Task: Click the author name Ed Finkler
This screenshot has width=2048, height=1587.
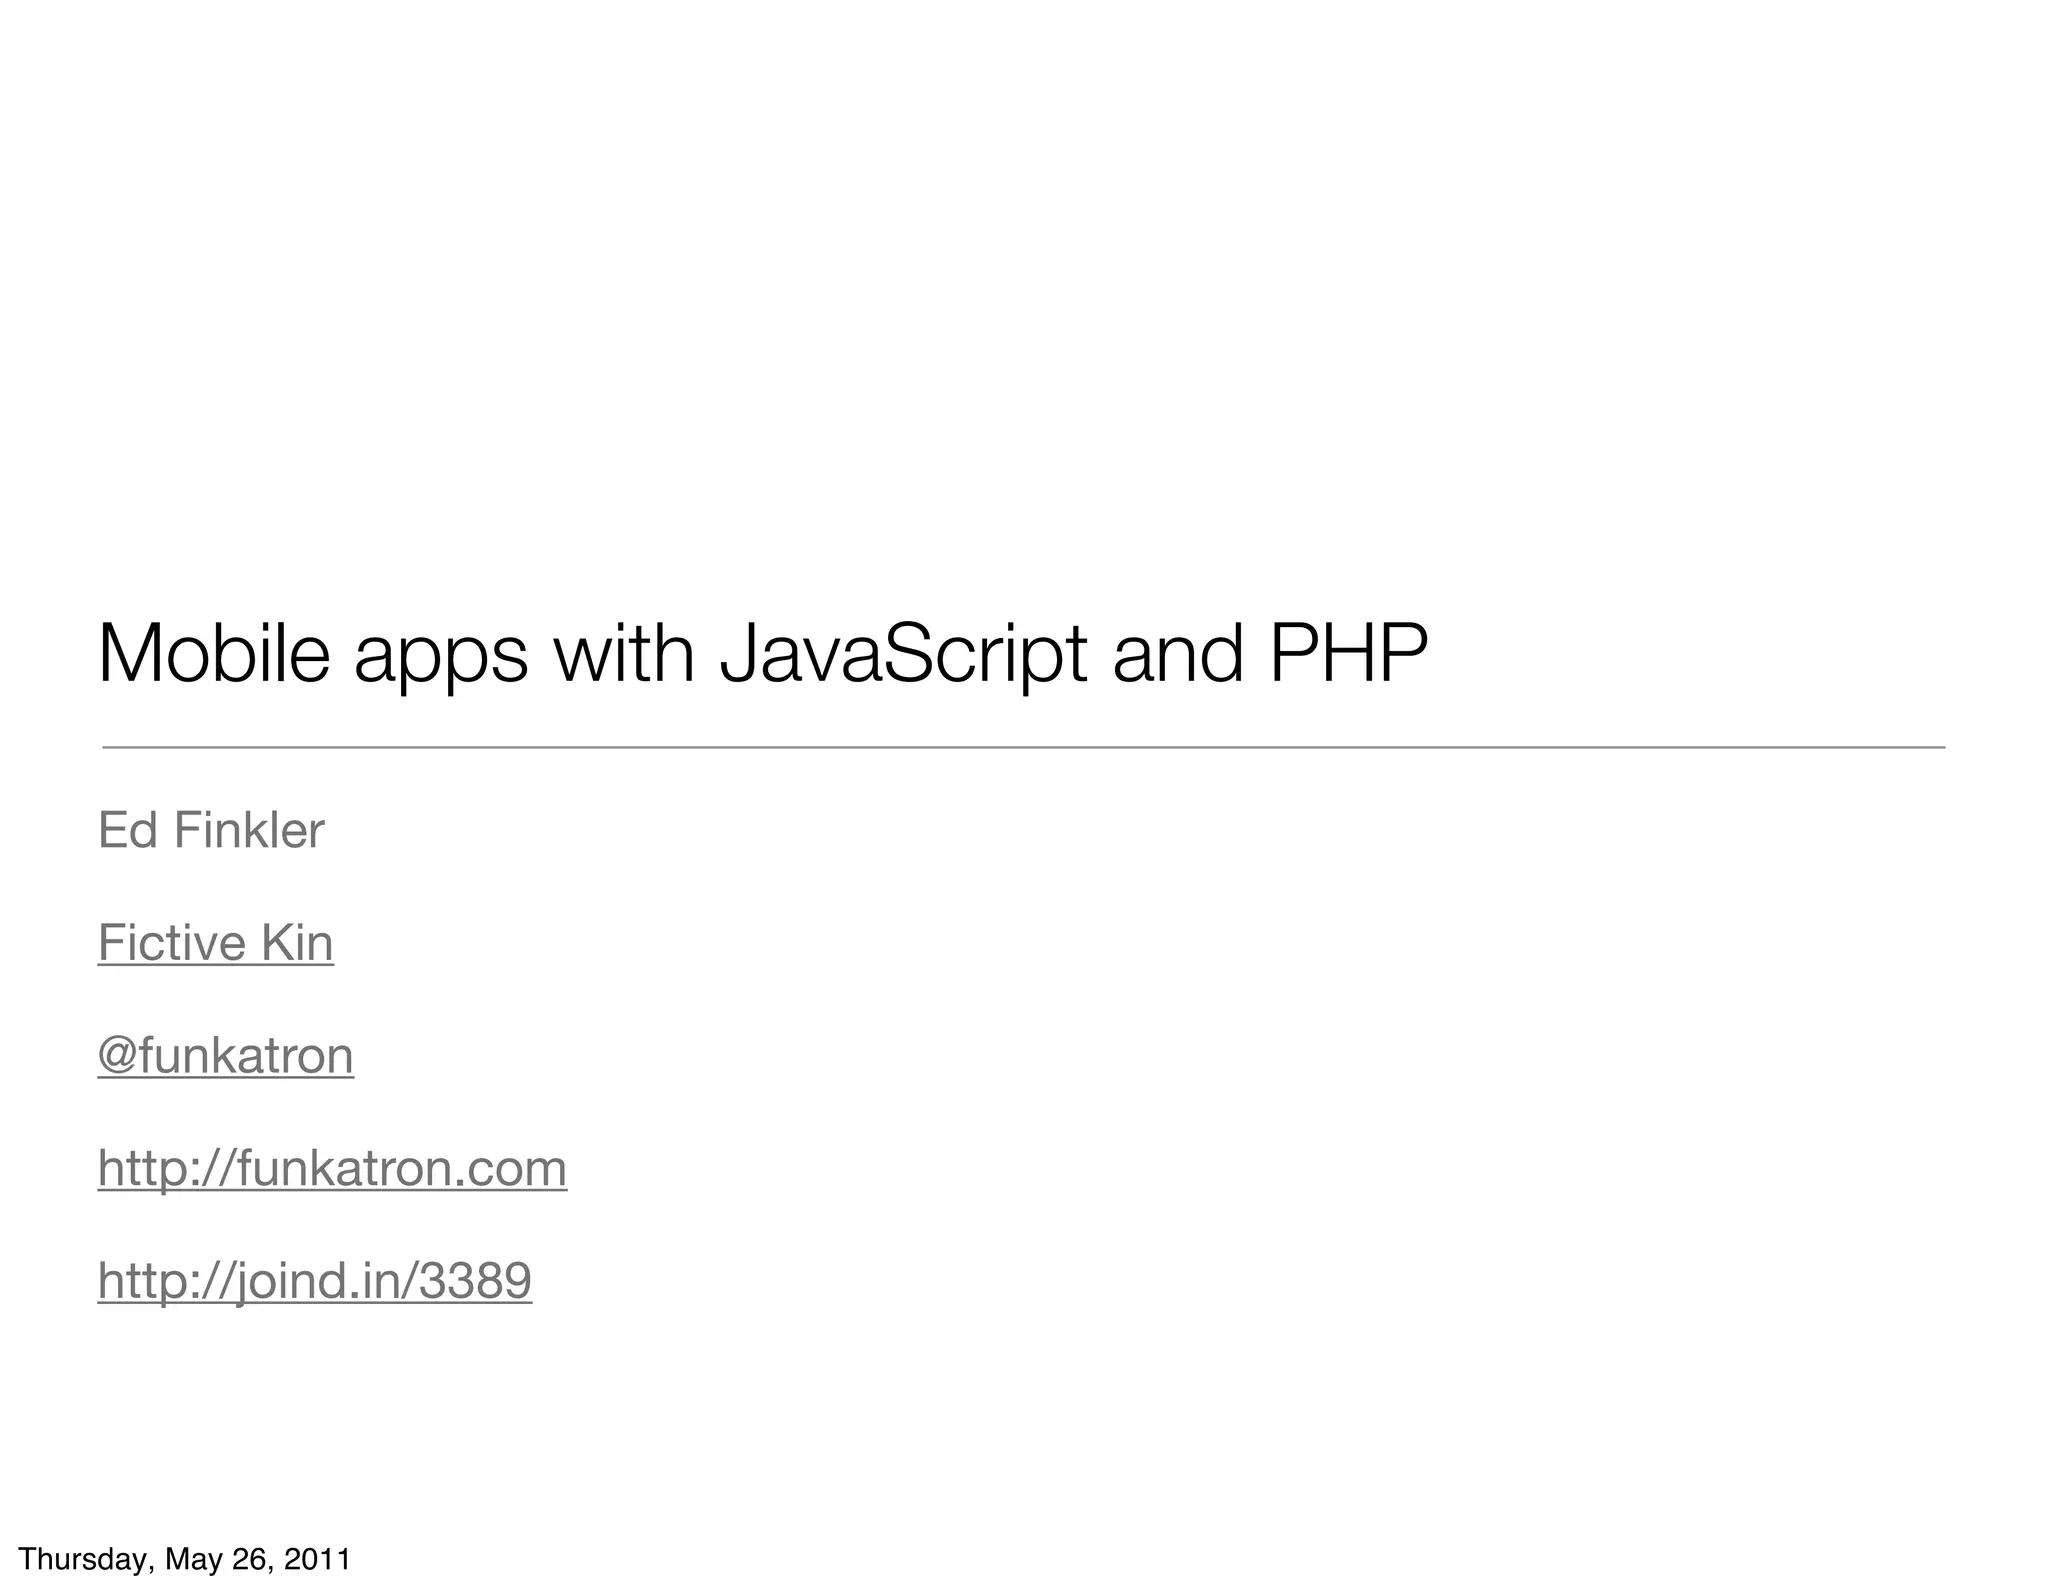Action: [211, 830]
